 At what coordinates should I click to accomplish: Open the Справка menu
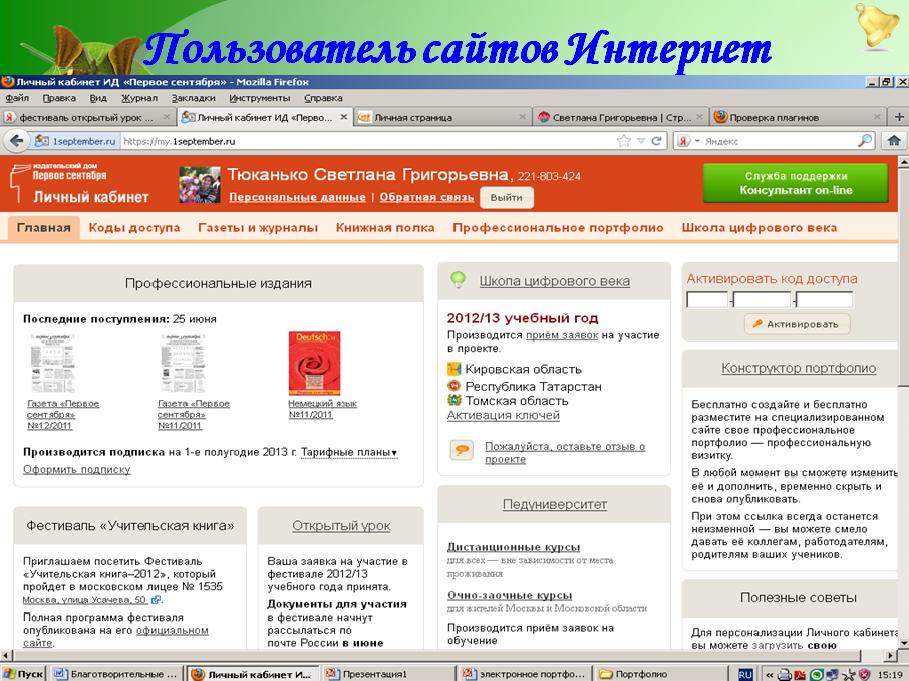tap(323, 98)
